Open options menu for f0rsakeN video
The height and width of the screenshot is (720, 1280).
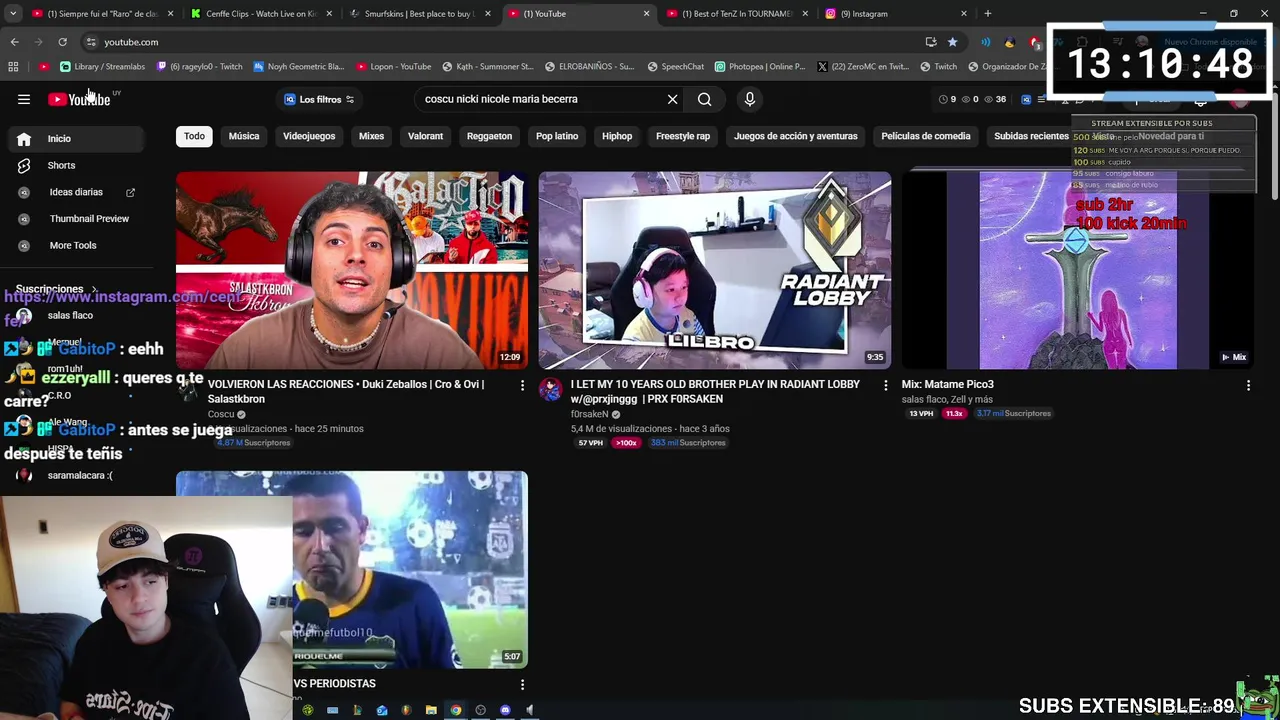coord(885,385)
